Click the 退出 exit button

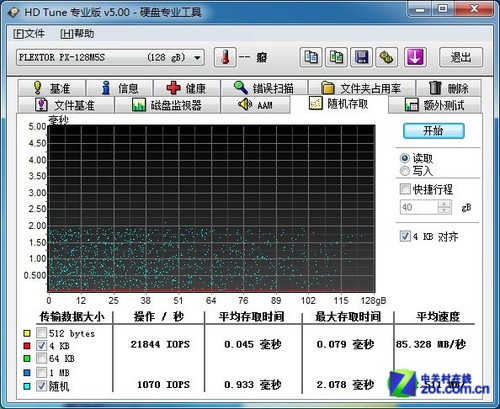pyautogui.click(x=461, y=57)
